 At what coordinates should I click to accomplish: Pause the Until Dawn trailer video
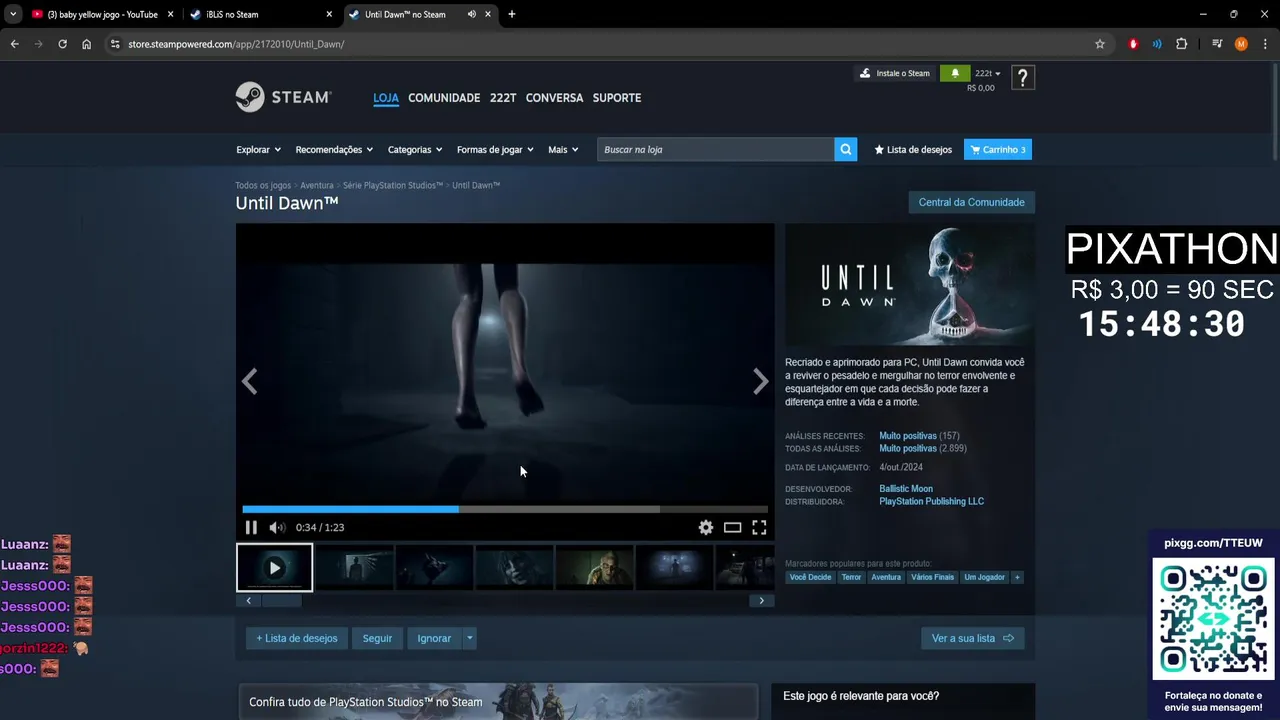(251, 528)
